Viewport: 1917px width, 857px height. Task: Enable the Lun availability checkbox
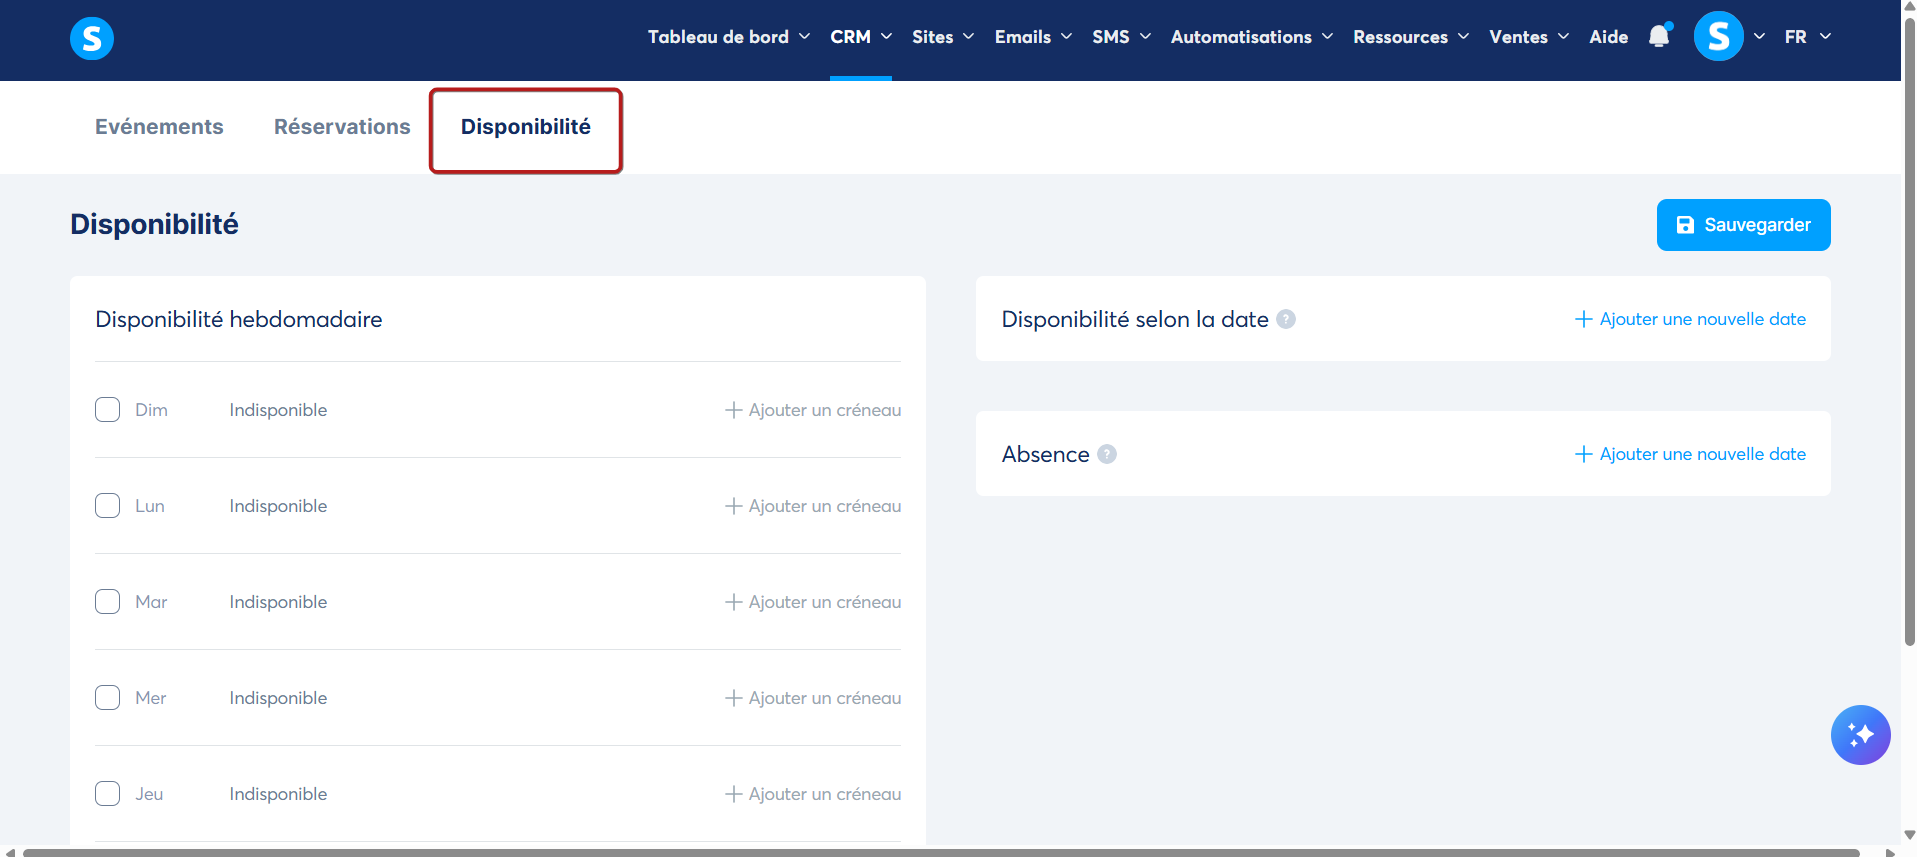pyautogui.click(x=108, y=506)
